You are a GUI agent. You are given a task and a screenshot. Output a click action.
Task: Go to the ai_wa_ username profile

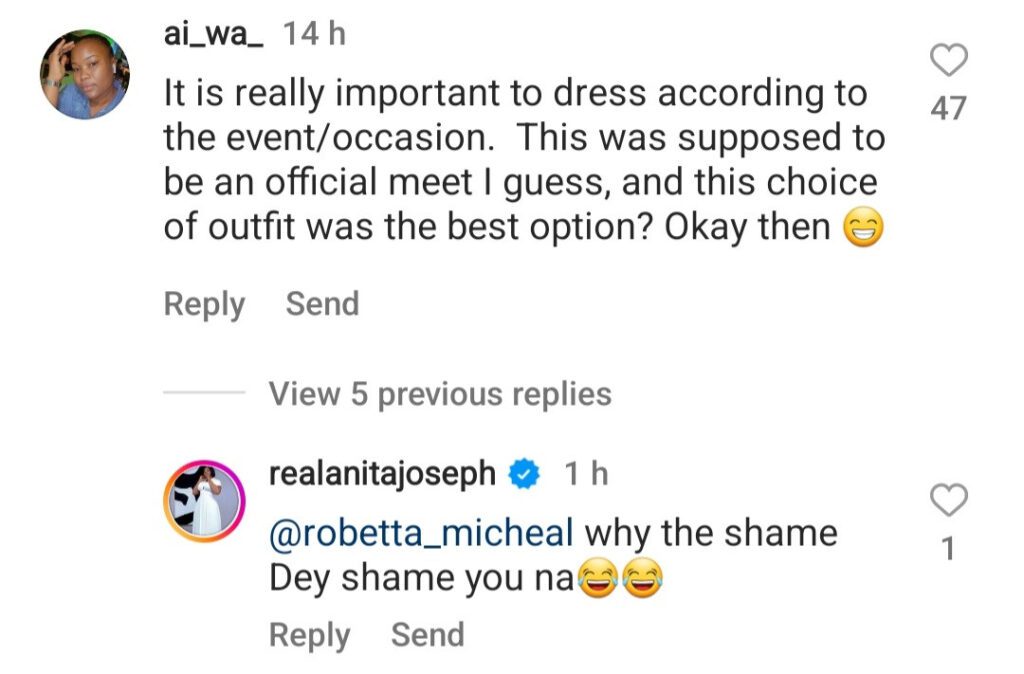213,36
